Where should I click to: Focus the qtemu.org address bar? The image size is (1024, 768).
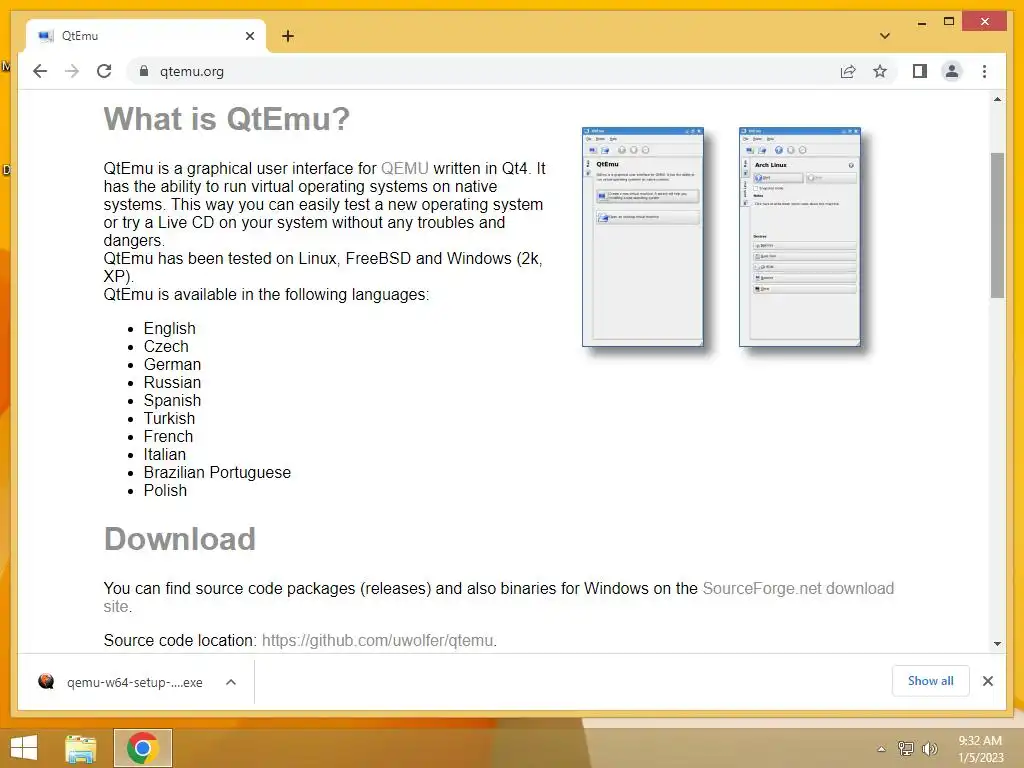pyautogui.click(x=483, y=71)
